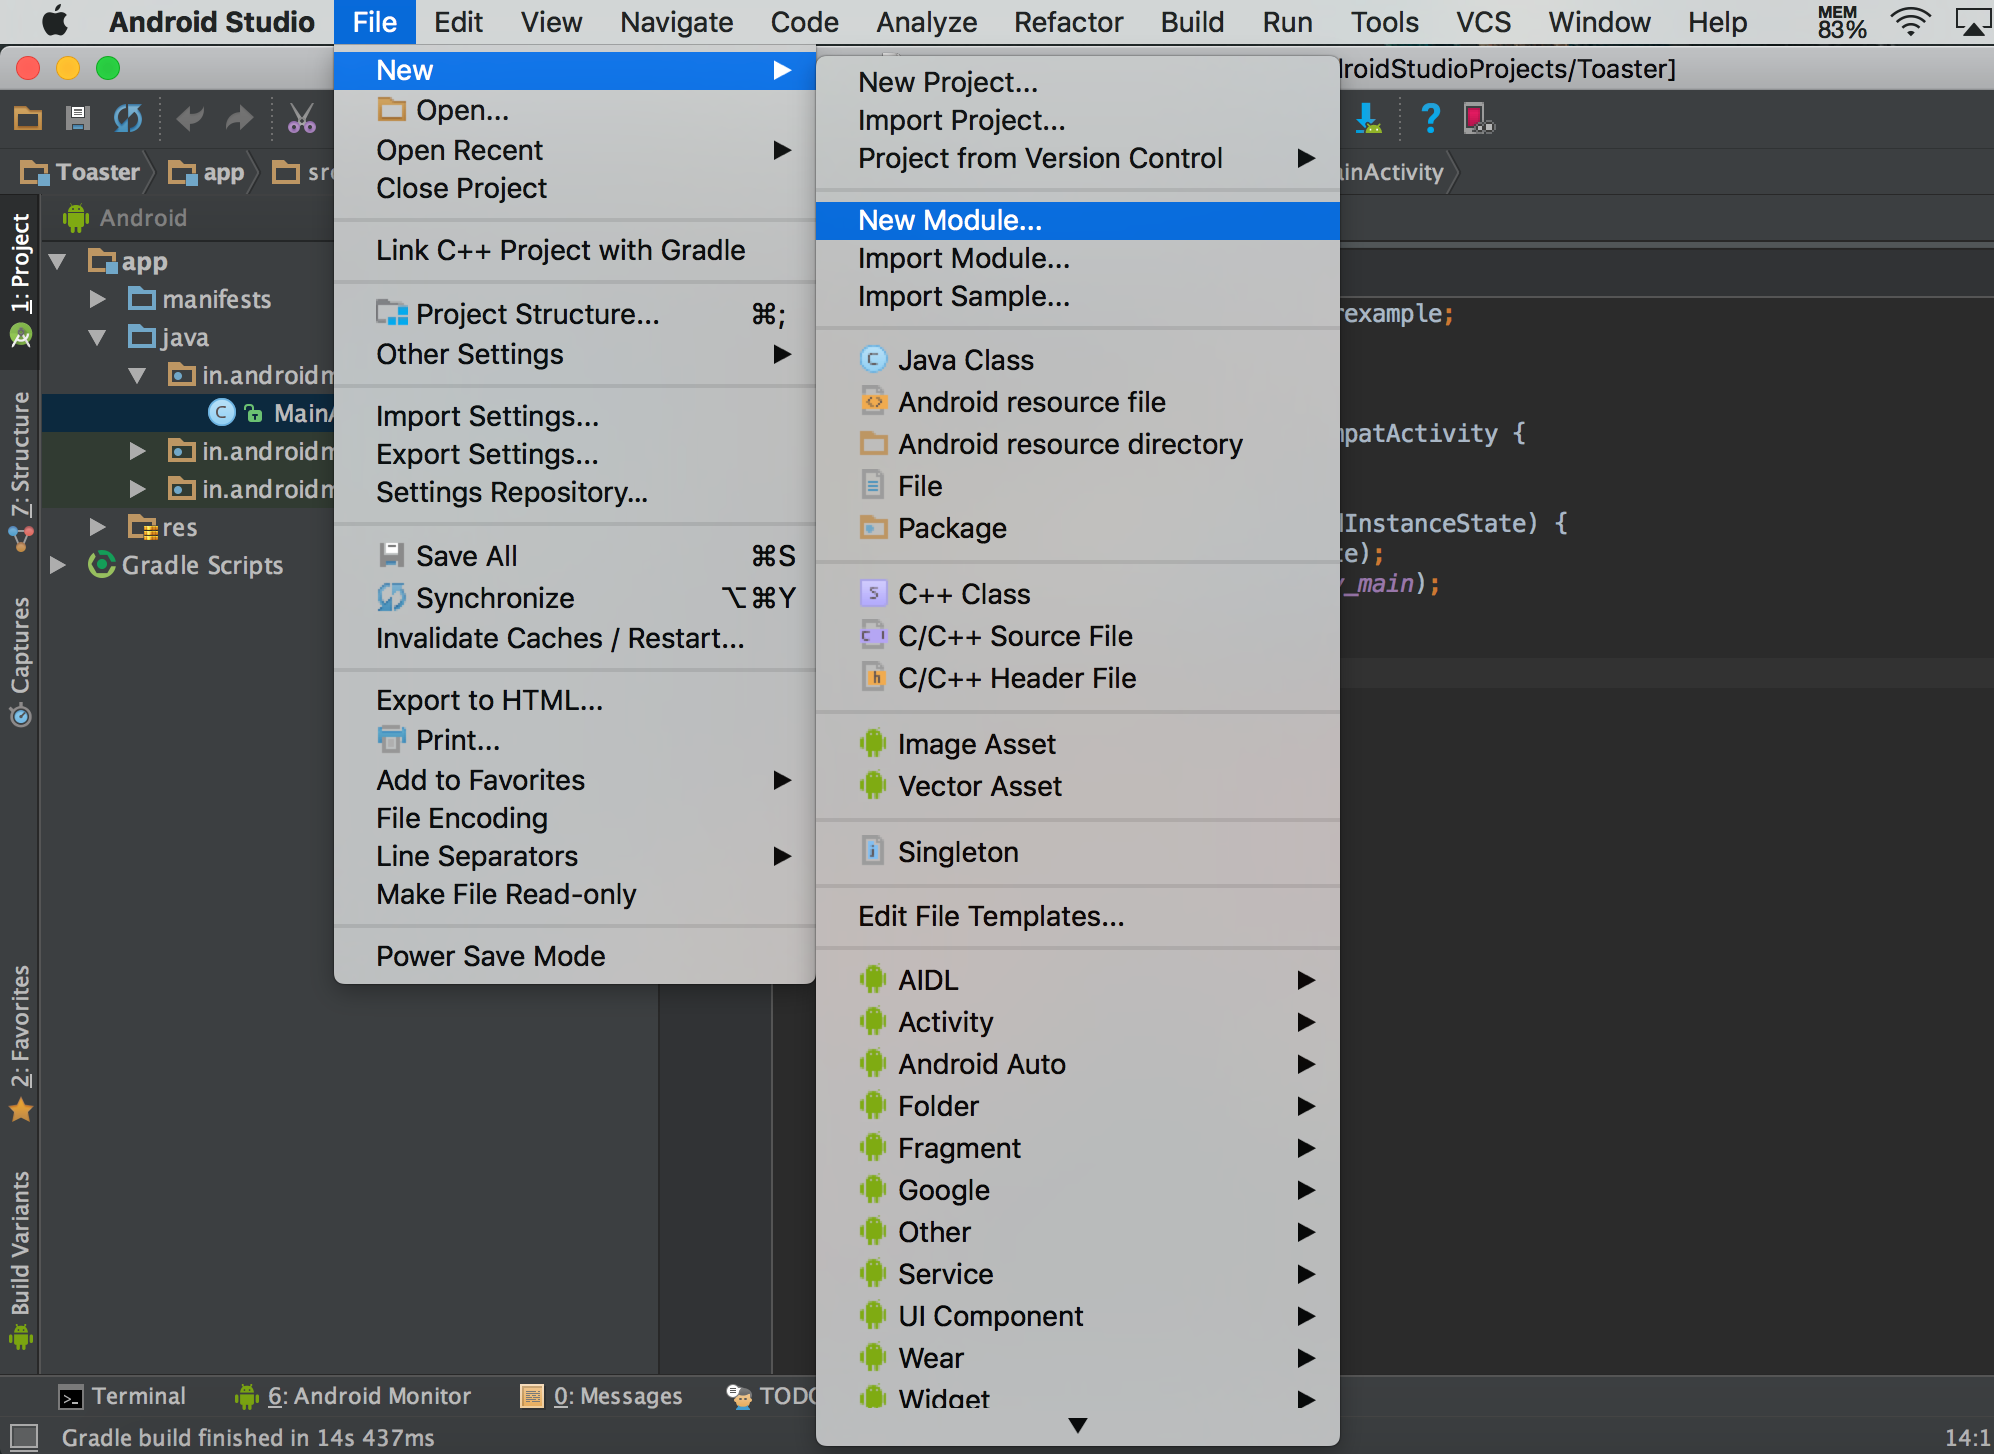1994x1454 pixels.
Task: Select the Cut (scissors) toolbar icon
Action: 301,118
